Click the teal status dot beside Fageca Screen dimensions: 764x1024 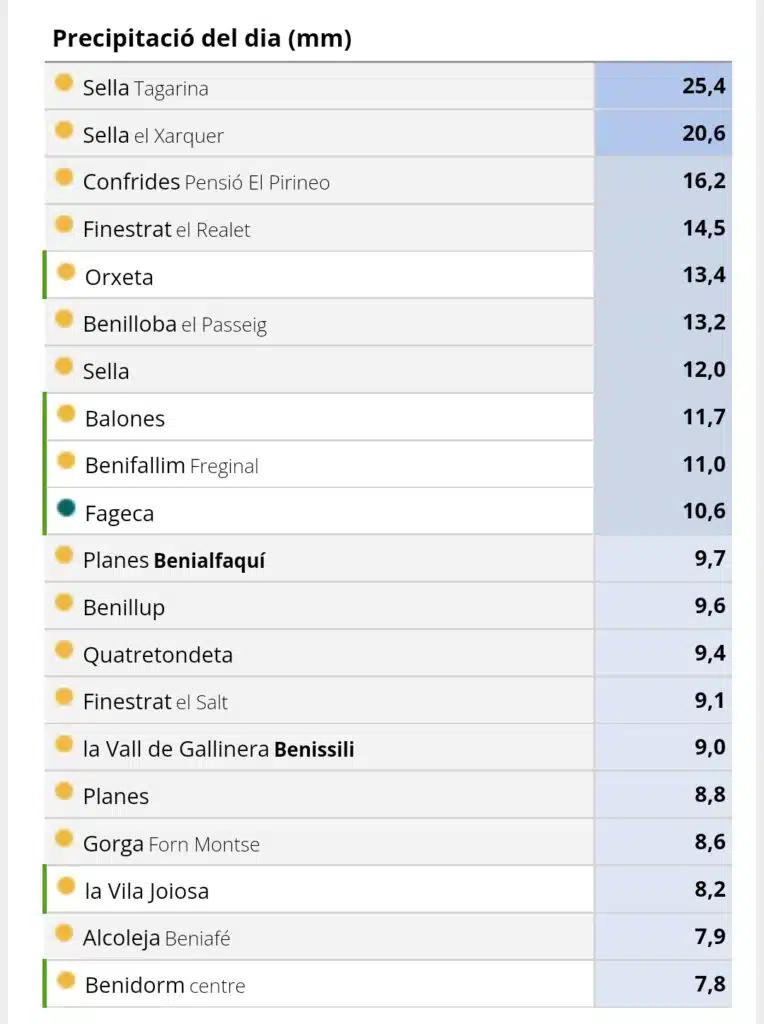(66, 508)
